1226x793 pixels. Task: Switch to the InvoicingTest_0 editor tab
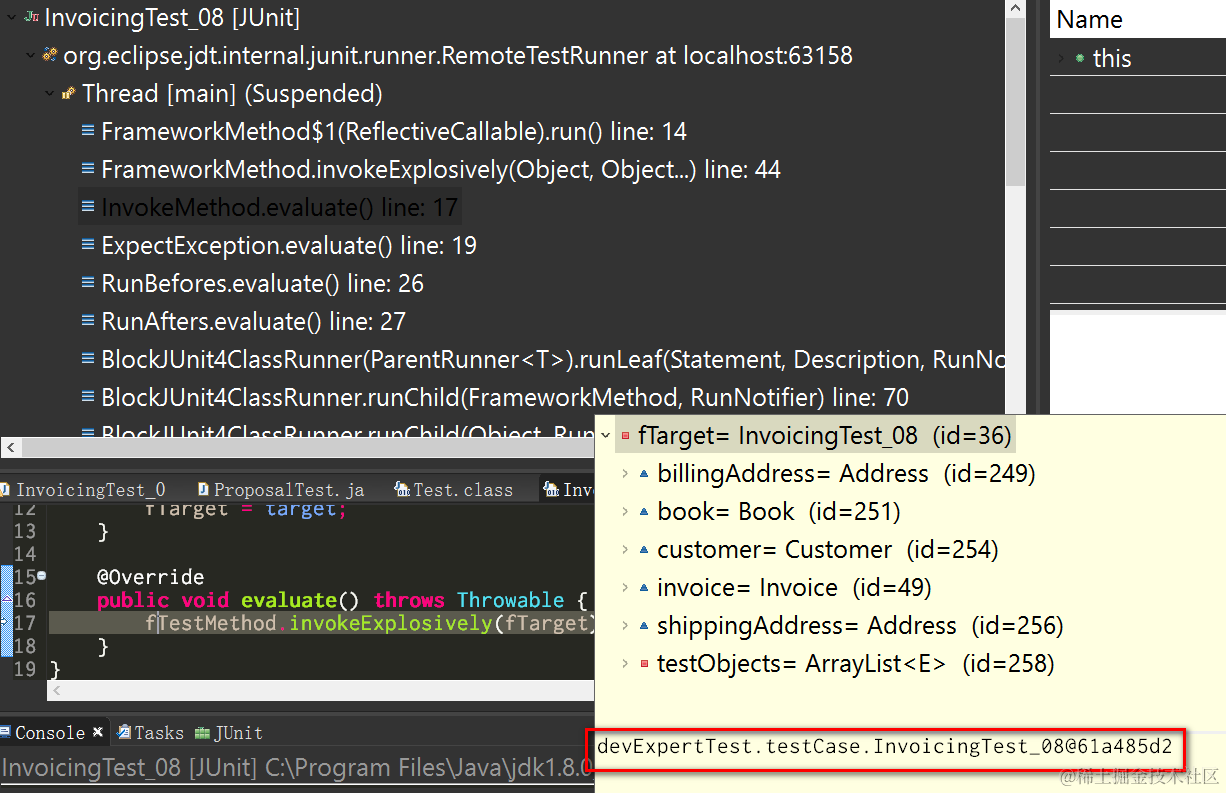pyautogui.click(x=84, y=489)
